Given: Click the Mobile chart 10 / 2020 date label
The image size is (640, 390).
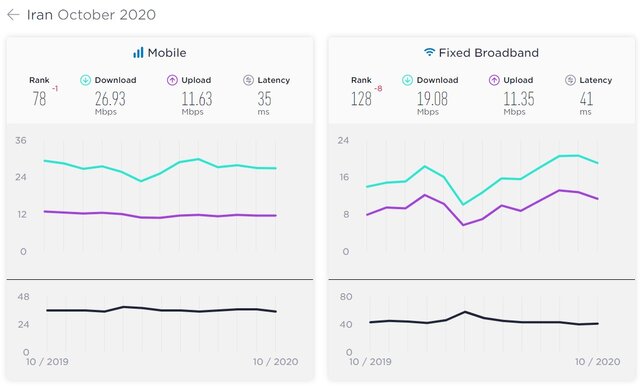Looking at the screenshot, I should point(276,361).
